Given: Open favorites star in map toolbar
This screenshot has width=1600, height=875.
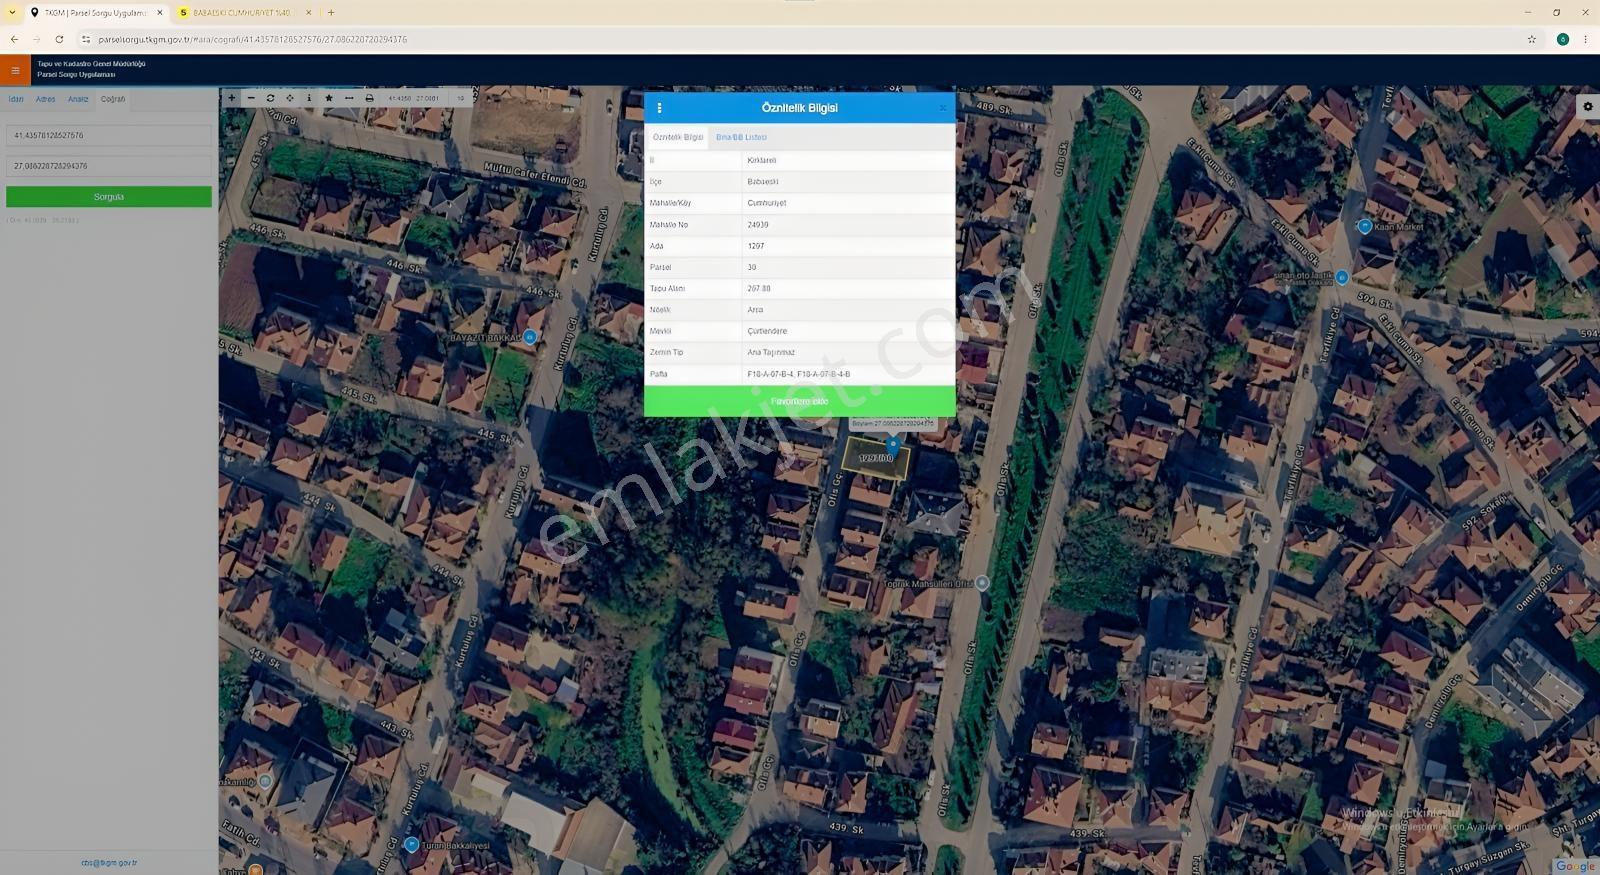Looking at the screenshot, I should pos(329,98).
